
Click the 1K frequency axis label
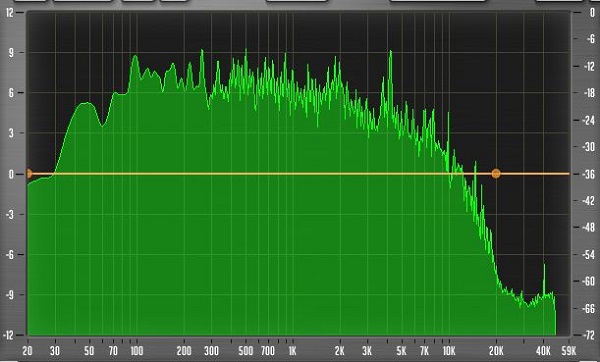(x=292, y=351)
